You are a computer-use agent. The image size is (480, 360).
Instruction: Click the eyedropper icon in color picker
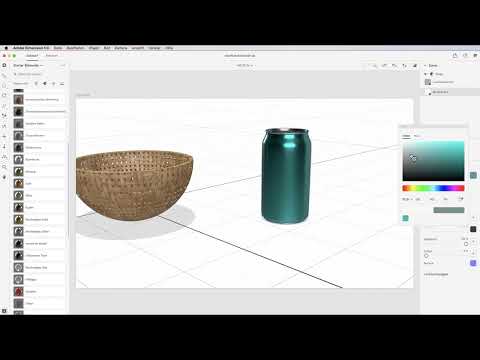click(461, 199)
